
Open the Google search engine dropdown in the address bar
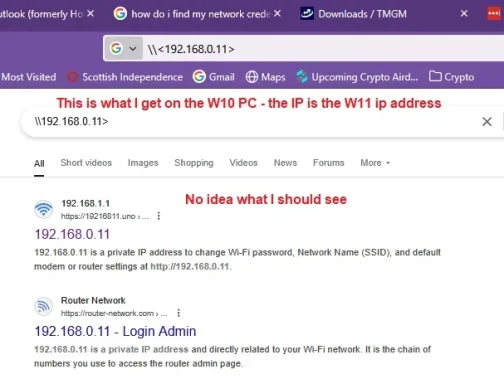click(x=123, y=49)
